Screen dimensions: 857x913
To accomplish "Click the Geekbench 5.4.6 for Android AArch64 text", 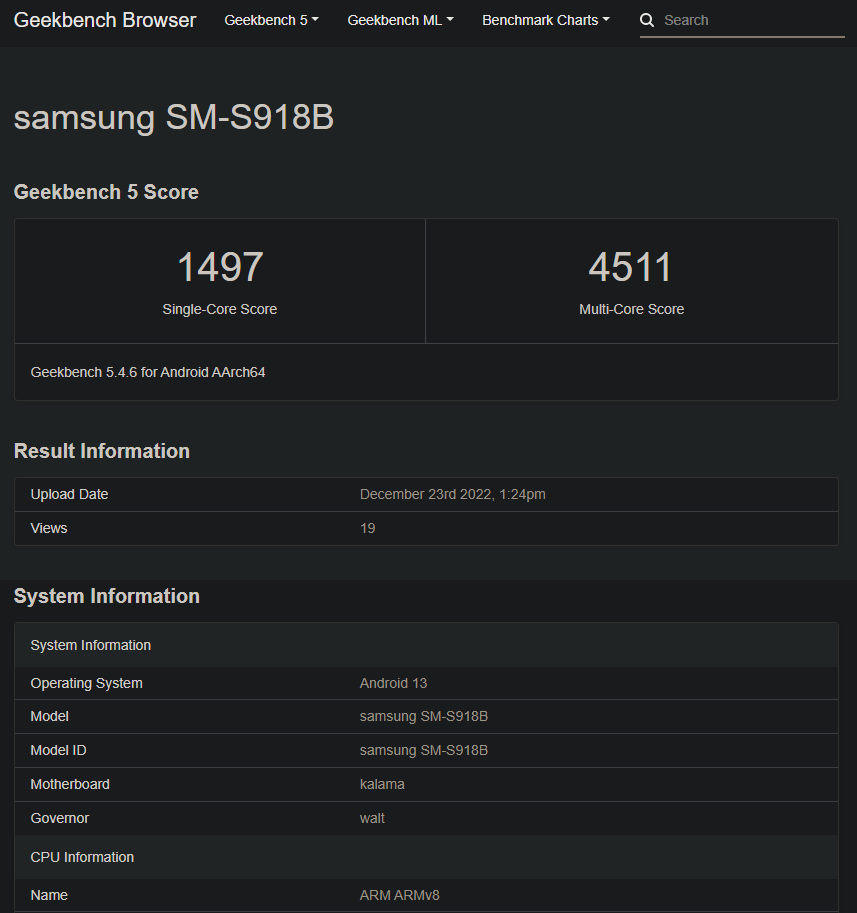I will point(147,371).
